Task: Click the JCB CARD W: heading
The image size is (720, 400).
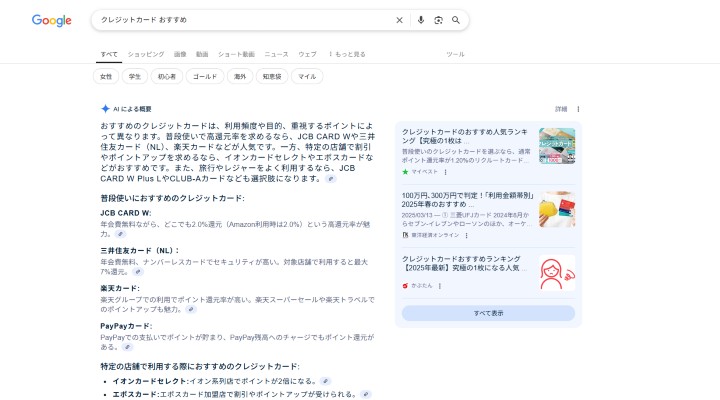Action: 126,213
